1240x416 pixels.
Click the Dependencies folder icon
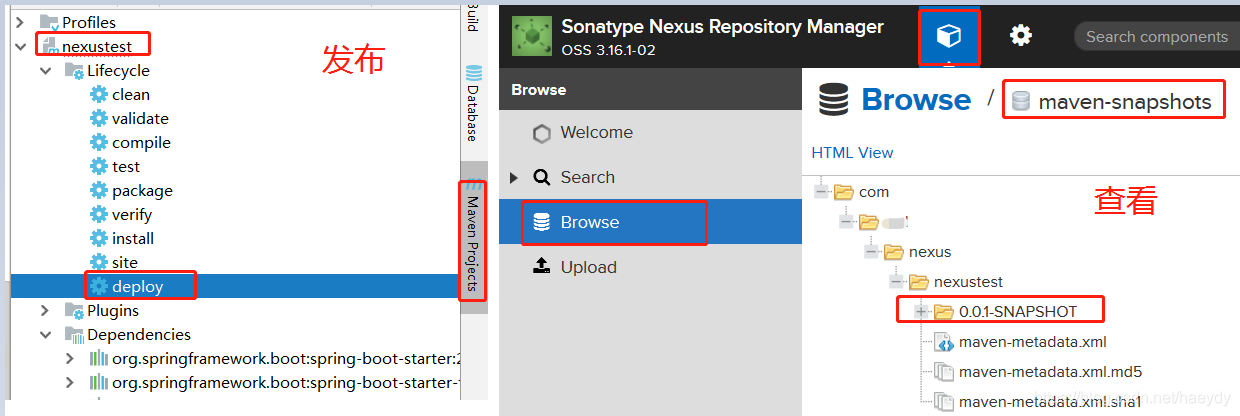tap(74, 334)
